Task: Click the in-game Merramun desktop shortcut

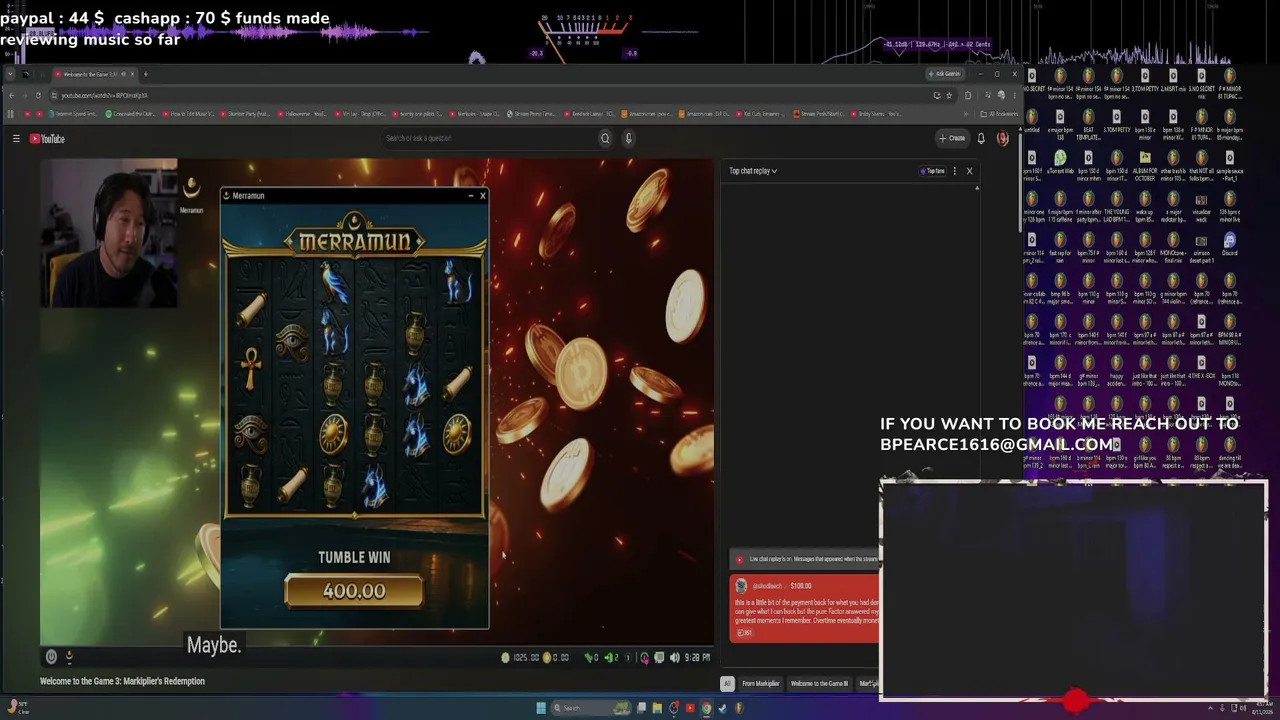Action: point(191,193)
